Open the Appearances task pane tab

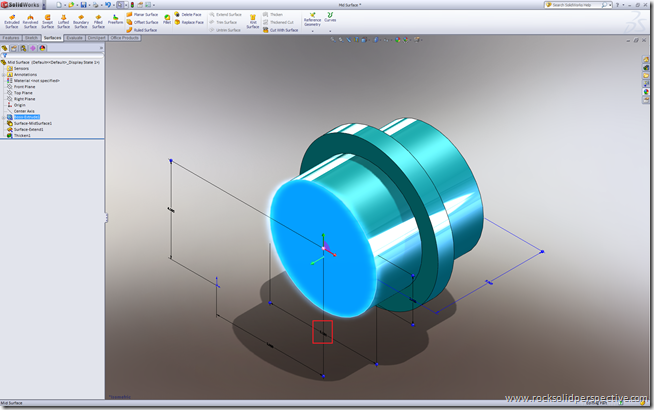pos(646,91)
